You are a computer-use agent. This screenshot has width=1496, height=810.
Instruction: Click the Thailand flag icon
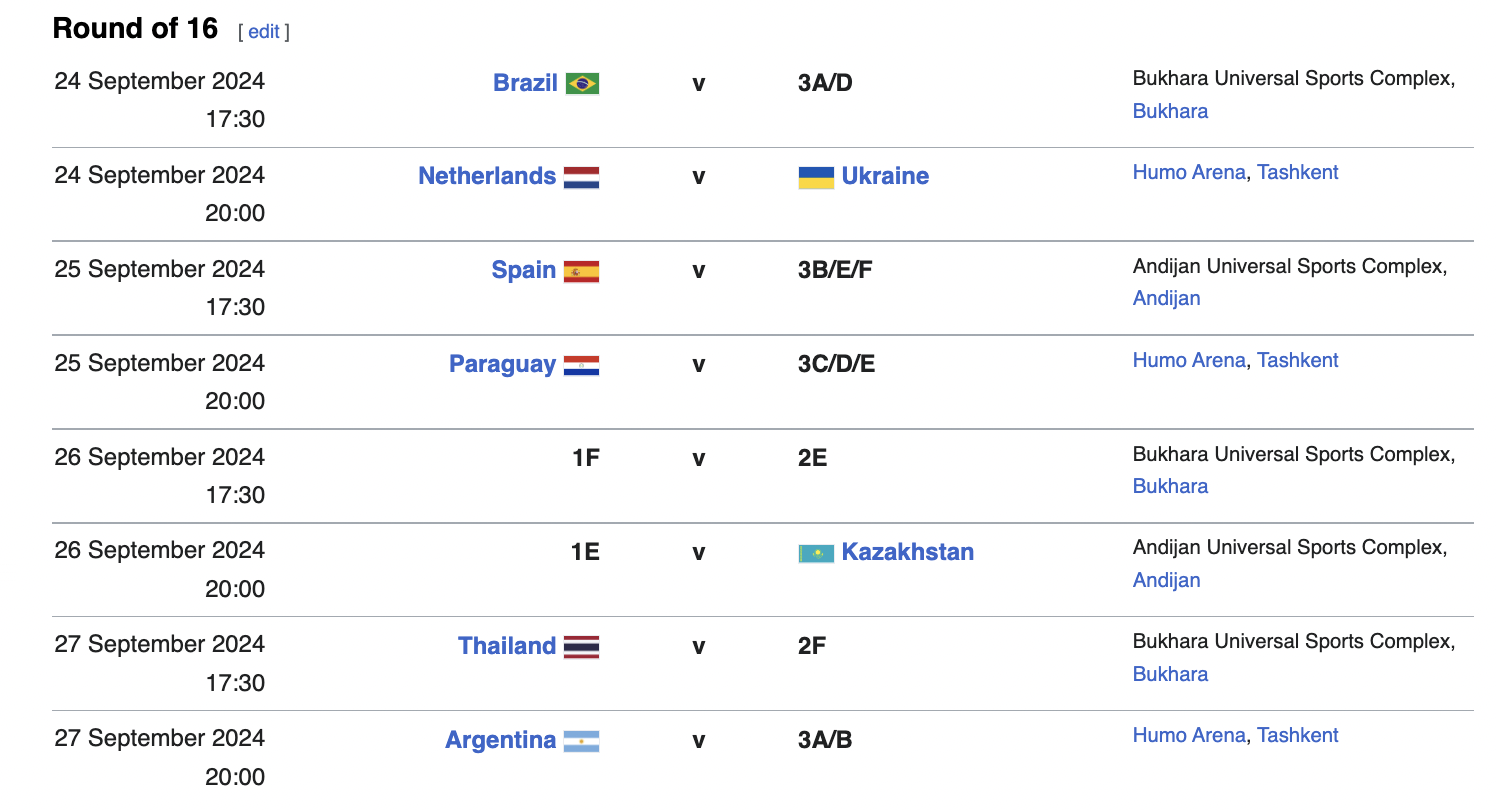click(x=581, y=647)
